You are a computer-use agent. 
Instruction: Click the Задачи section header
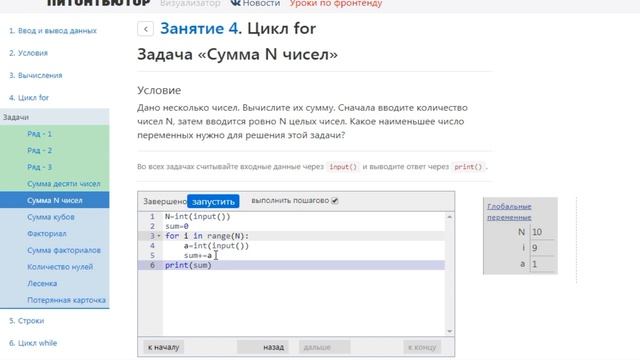pyautogui.click(x=55, y=117)
